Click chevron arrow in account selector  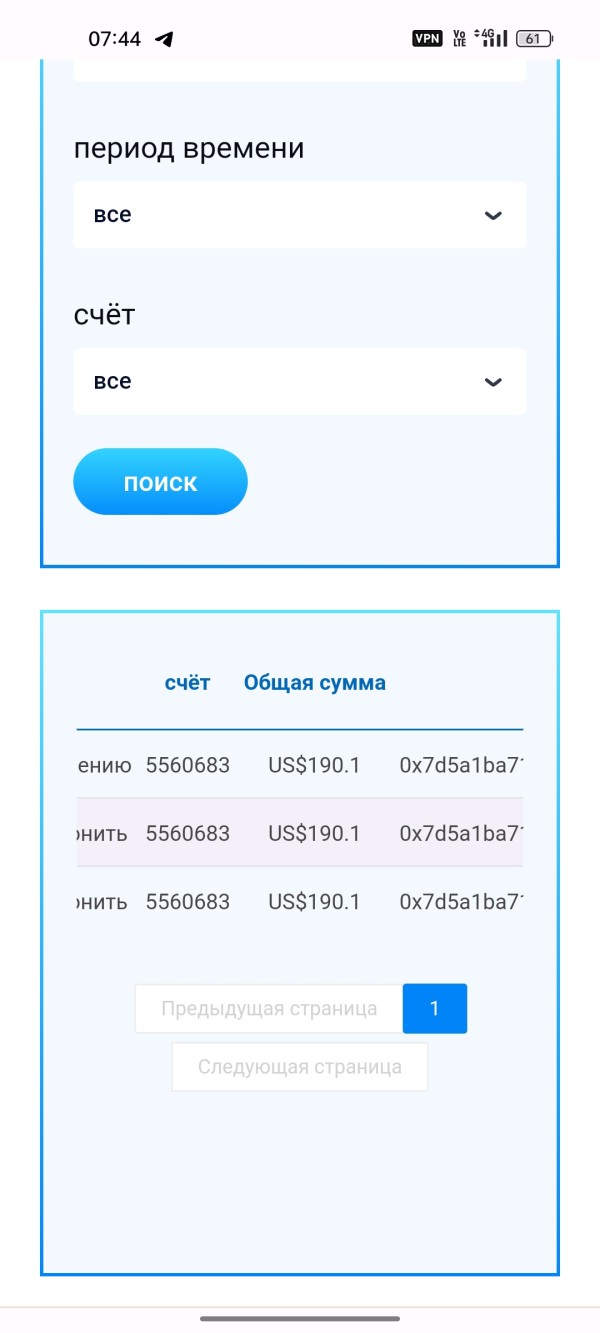(492, 382)
